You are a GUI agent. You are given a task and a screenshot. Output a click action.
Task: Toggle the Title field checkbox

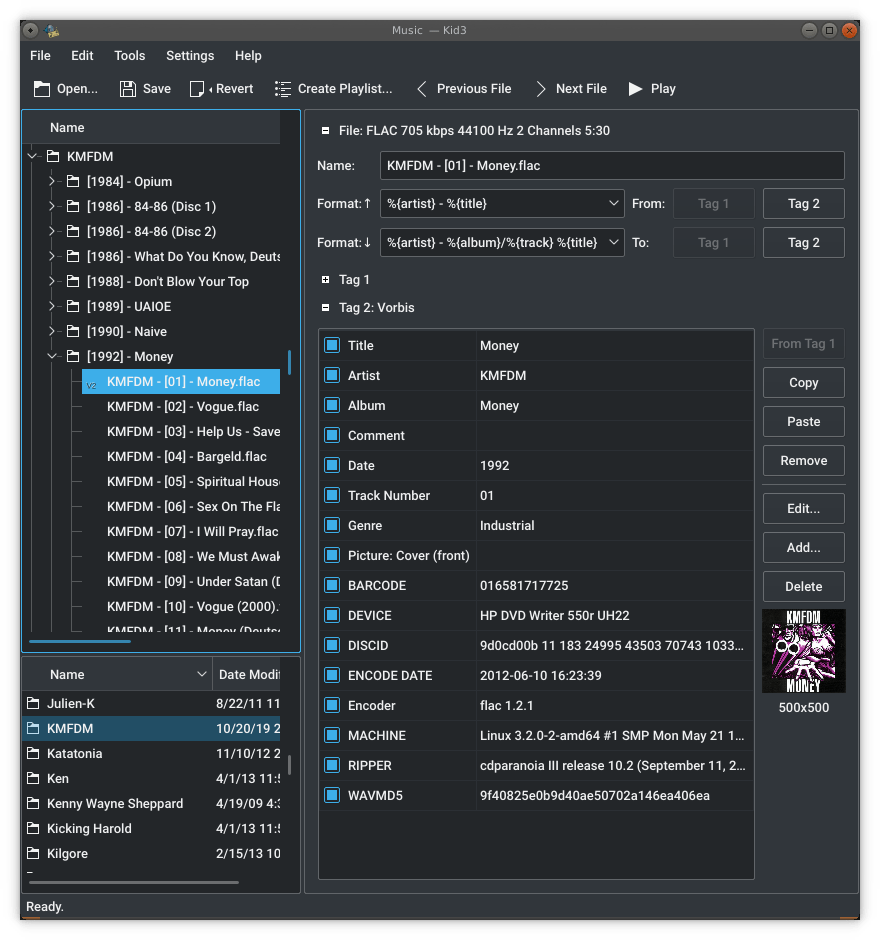(x=332, y=345)
